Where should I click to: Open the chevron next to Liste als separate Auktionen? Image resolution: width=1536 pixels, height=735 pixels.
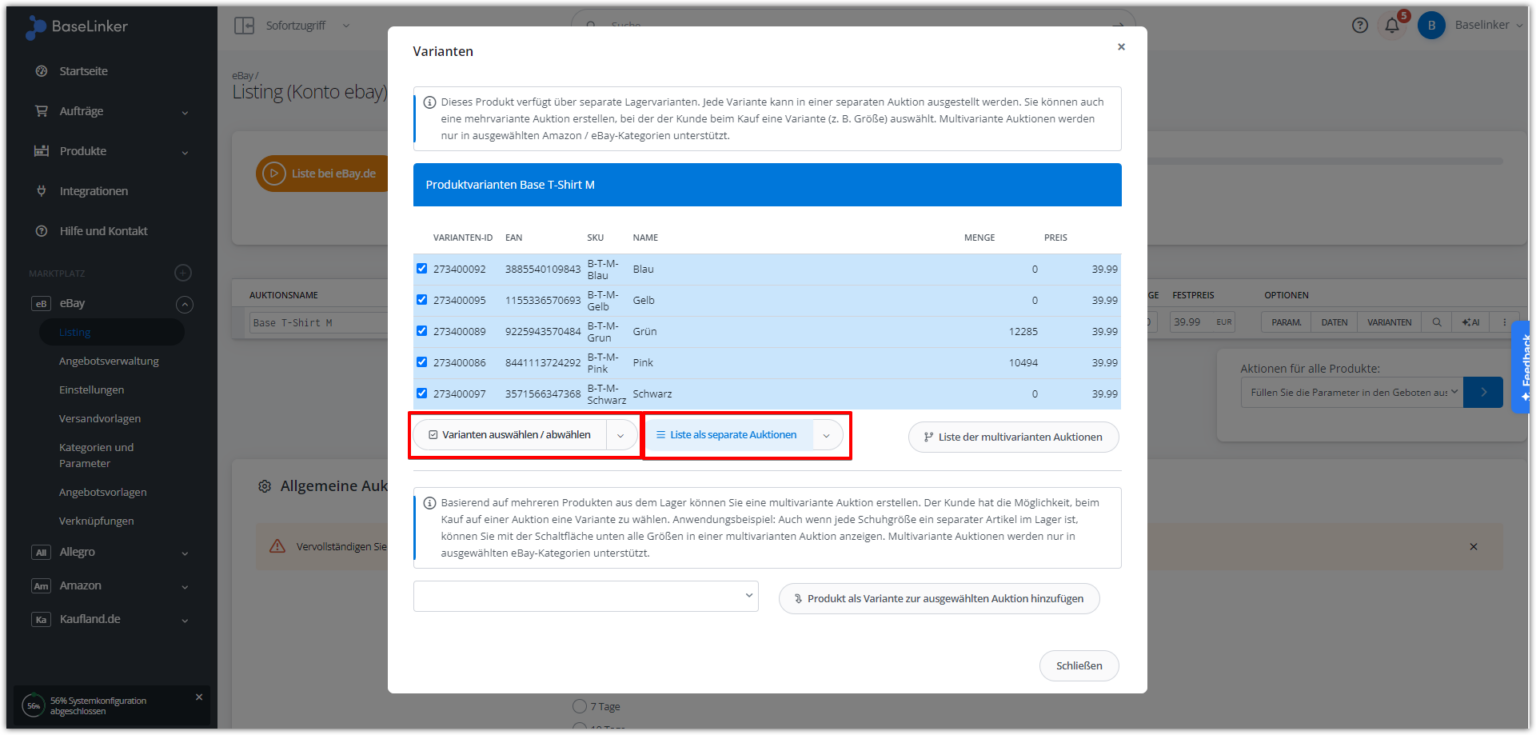pos(827,434)
